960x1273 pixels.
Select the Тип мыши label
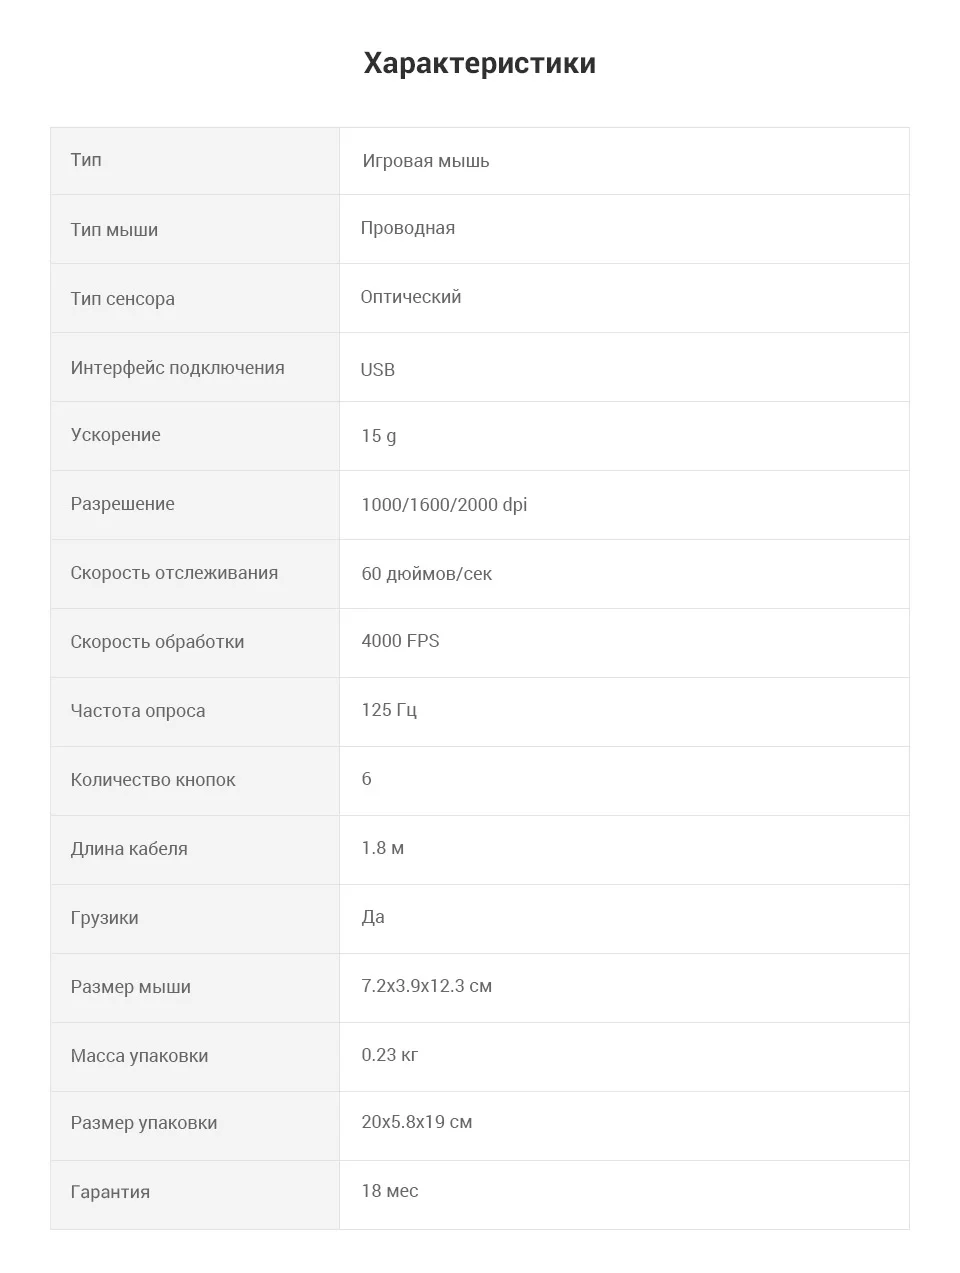(x=114, y=229)
